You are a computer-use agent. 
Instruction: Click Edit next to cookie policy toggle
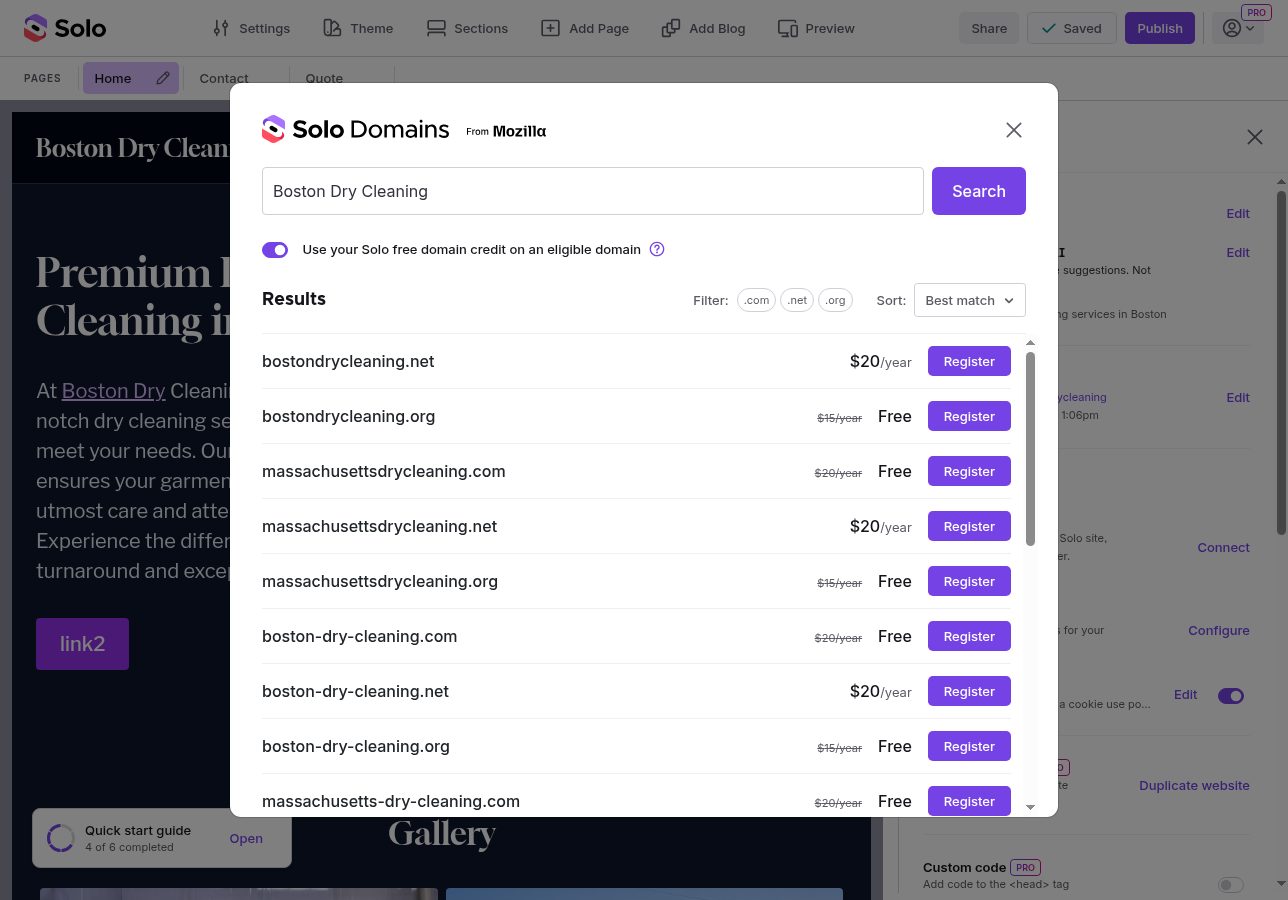(x=1185, y=694)
